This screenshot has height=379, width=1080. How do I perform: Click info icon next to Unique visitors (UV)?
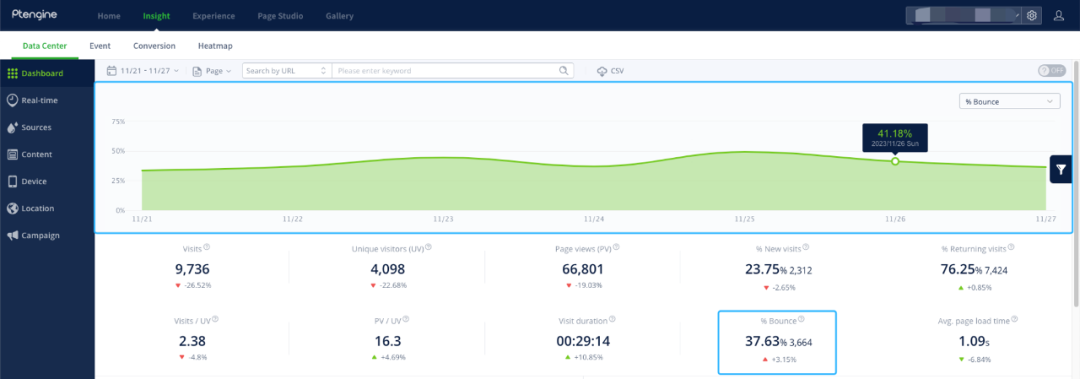click(428, 247)
